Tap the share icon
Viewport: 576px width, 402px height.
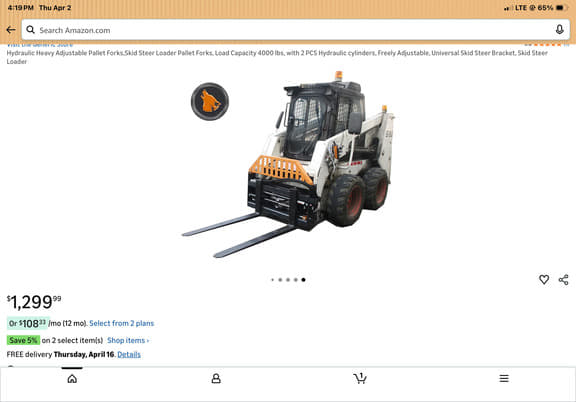point(564,280)
